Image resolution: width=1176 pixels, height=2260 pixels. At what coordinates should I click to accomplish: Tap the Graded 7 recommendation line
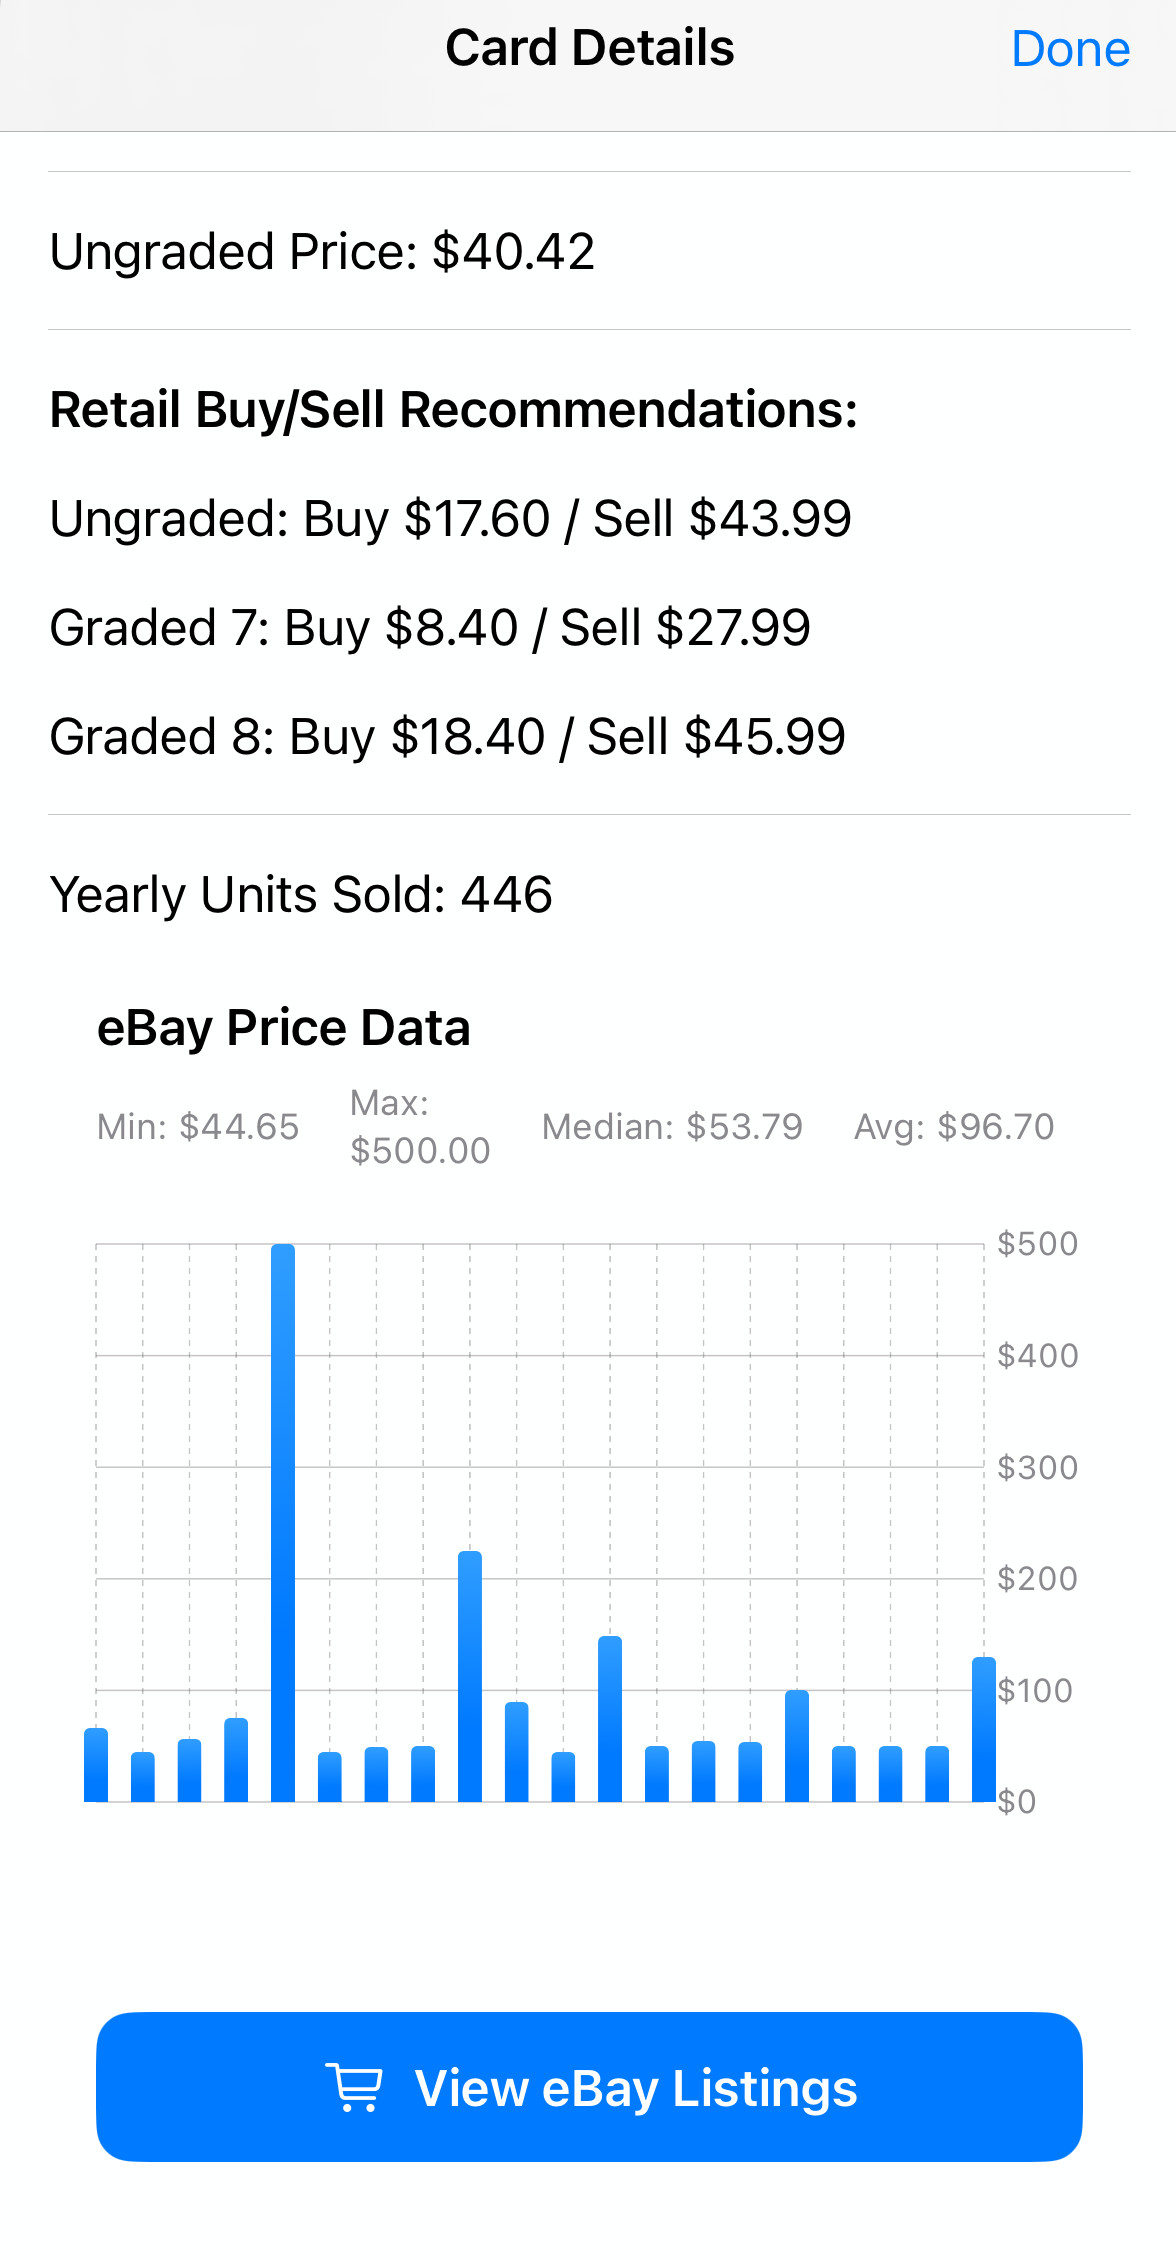(x=430, y=628)
